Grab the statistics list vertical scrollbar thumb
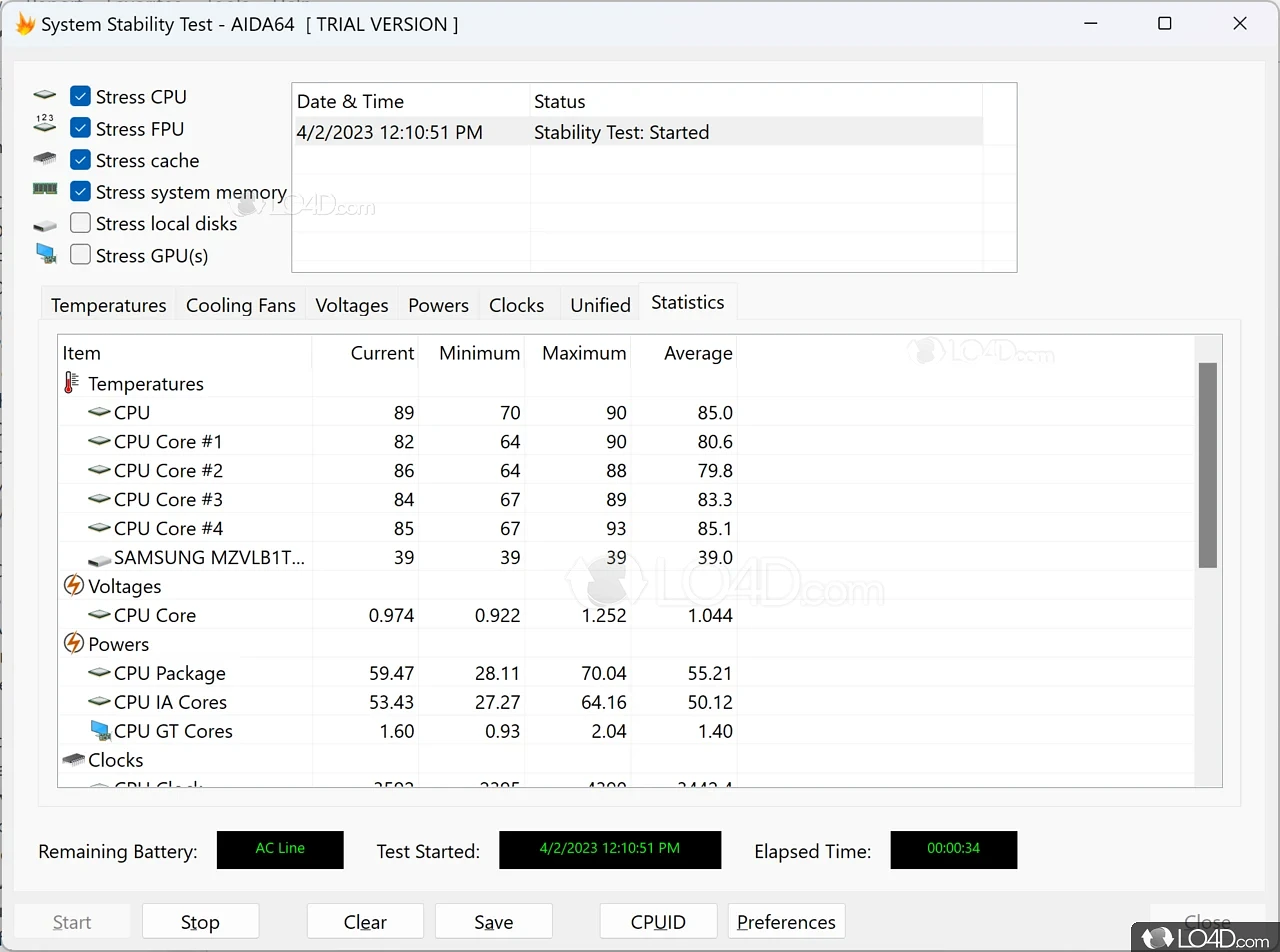 [x=1208, y=465]
